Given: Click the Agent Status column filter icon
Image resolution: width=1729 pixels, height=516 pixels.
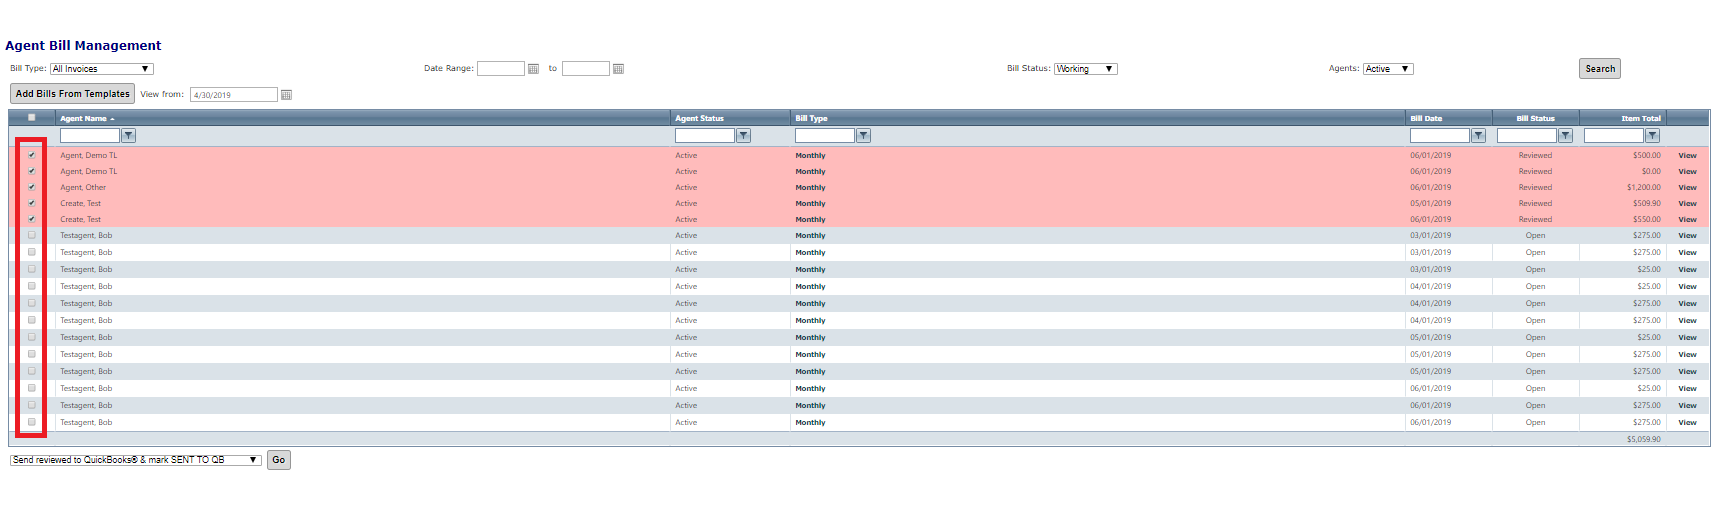Looking at the screenshot, I should click(x=743, y=136).
